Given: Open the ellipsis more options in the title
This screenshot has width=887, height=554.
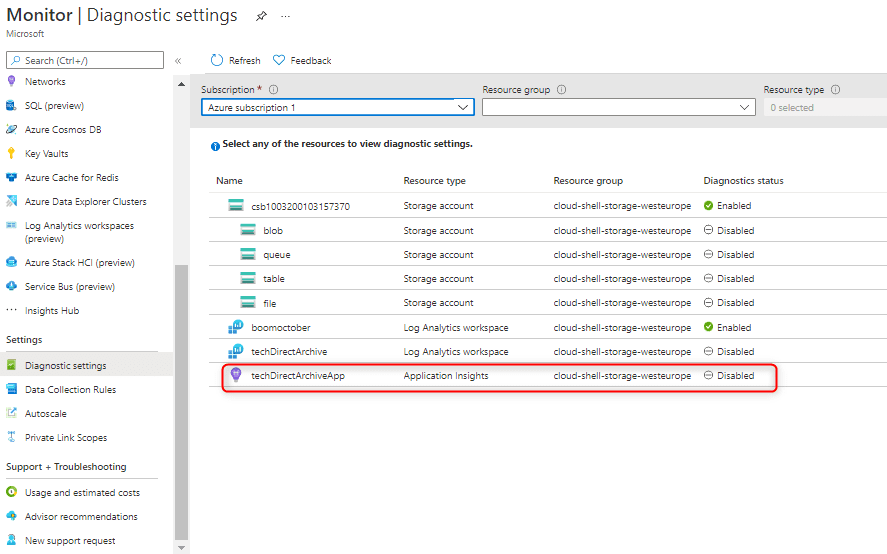Looking at the screenshot, I should pyautogui.click(x=286, y=16).
